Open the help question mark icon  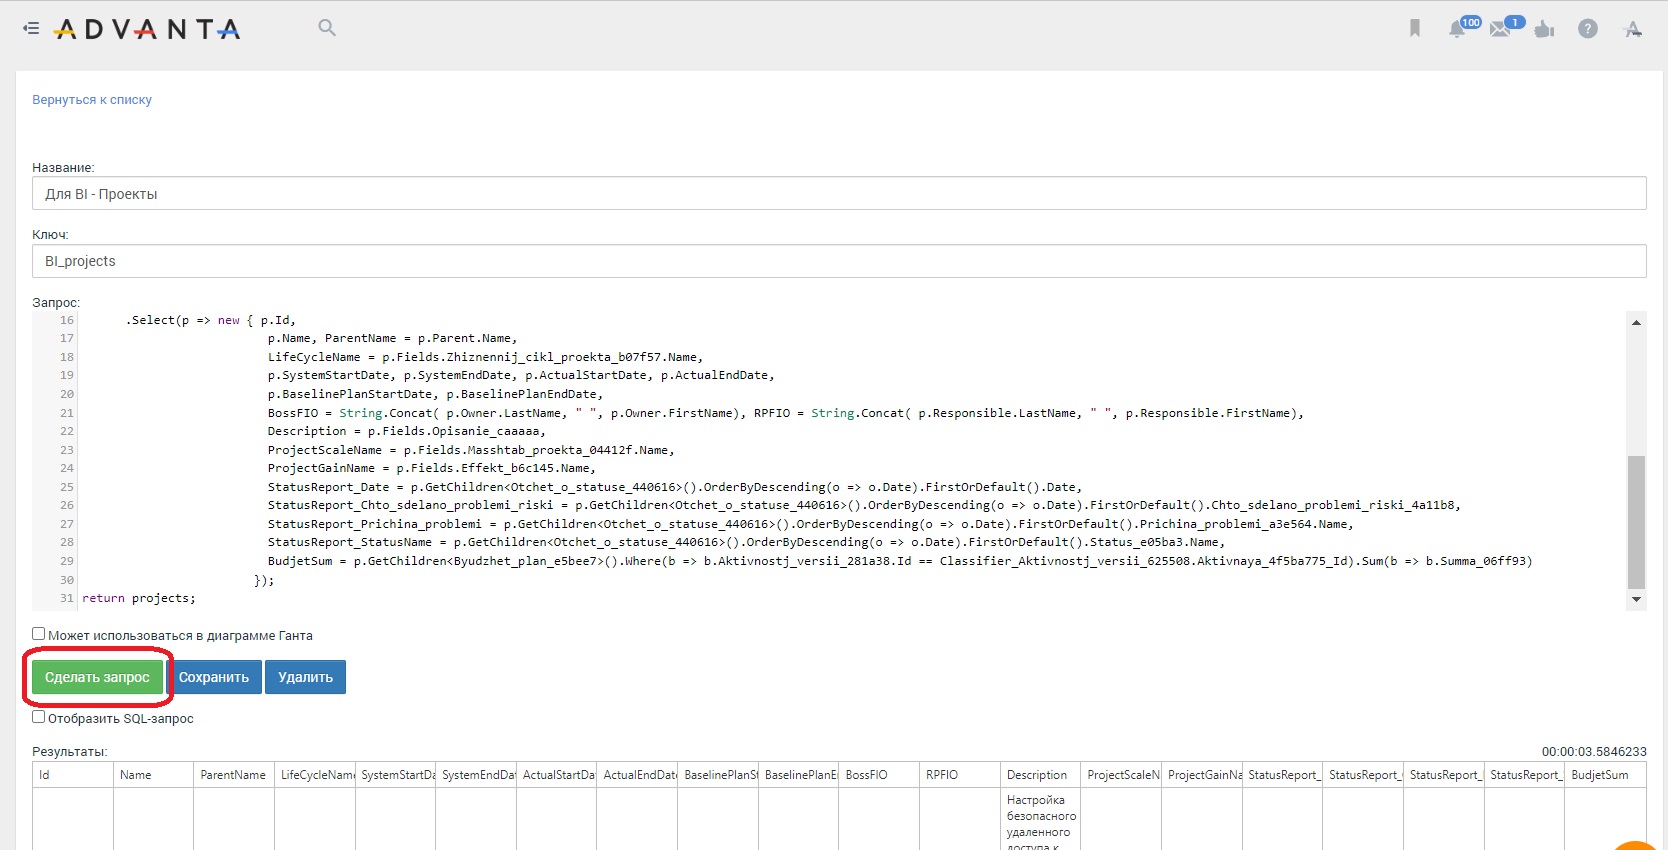[1588, 29]
